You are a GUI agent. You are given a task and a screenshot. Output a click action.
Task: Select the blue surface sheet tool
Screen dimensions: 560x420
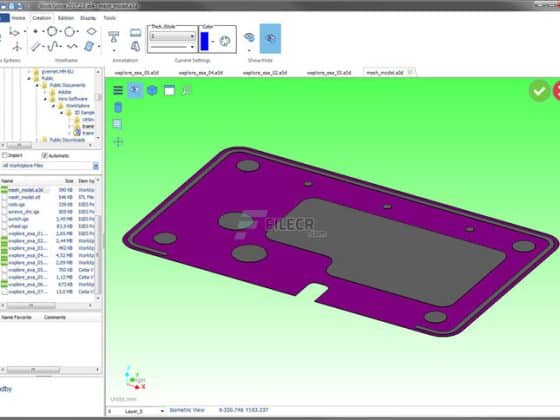coord(89,46)
